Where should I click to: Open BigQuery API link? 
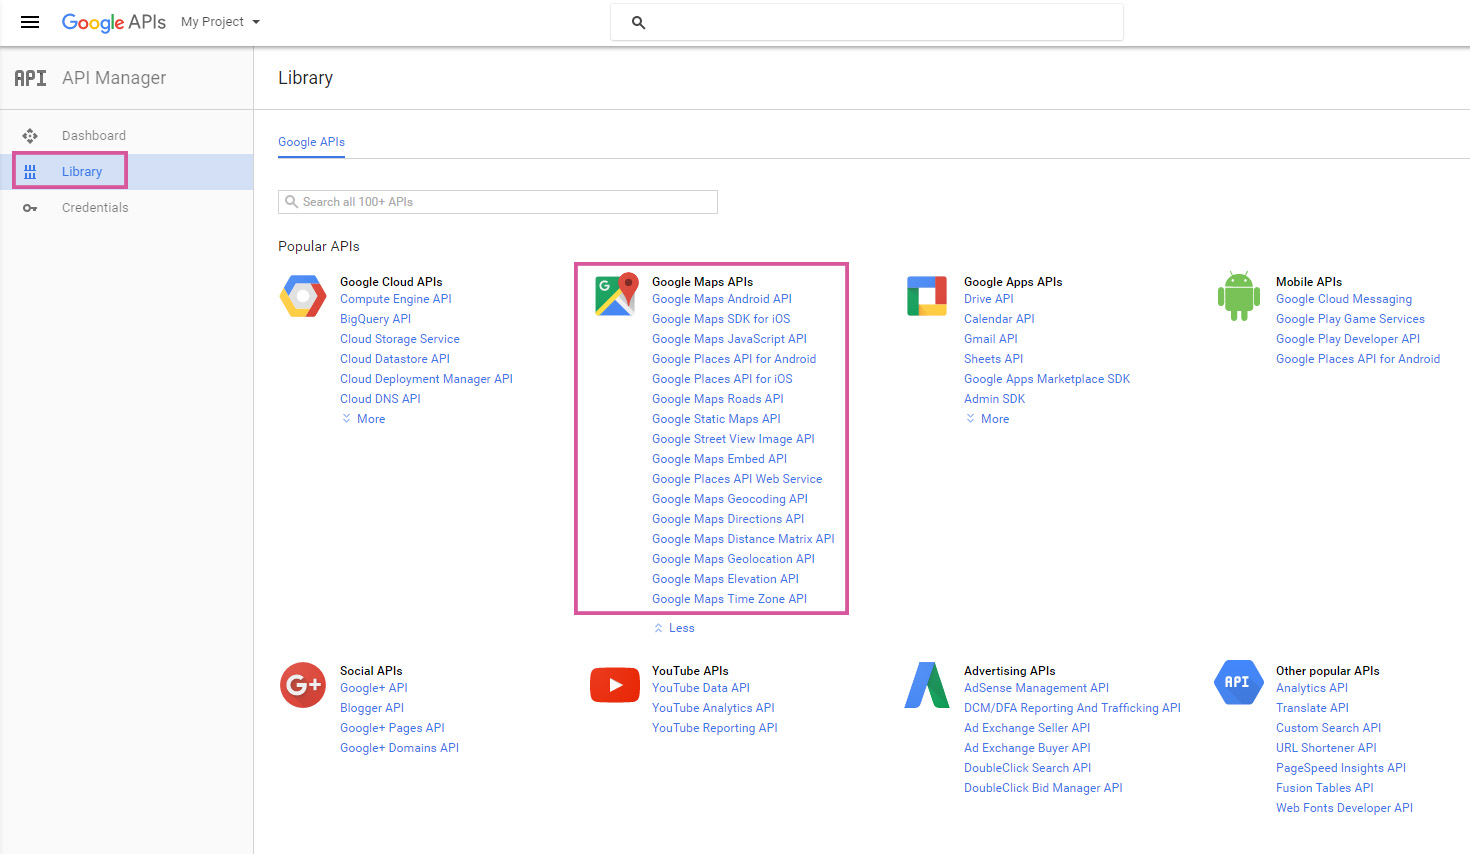(x=375, y=319)
